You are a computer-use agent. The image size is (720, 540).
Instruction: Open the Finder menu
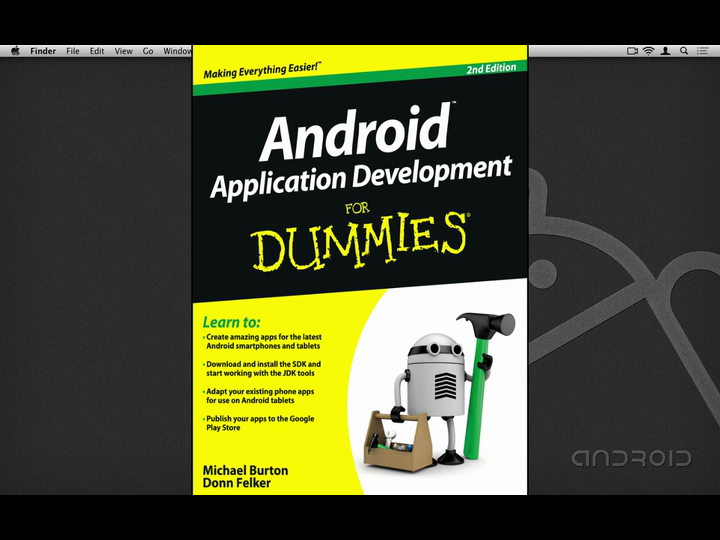click(x=43, y=51)
